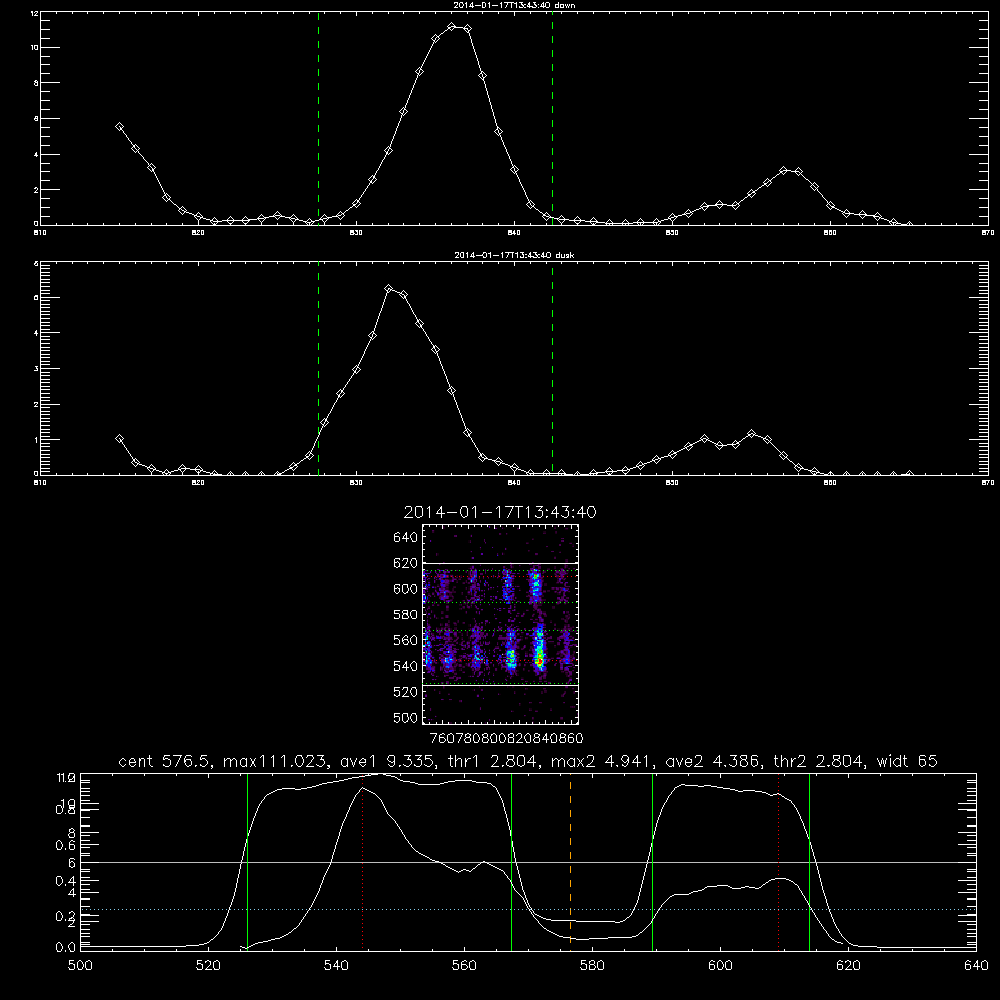Click the first green vertical line near 526 in the bottom plot
This screenshot has height=1000, width=1000.
pos(247,861)
